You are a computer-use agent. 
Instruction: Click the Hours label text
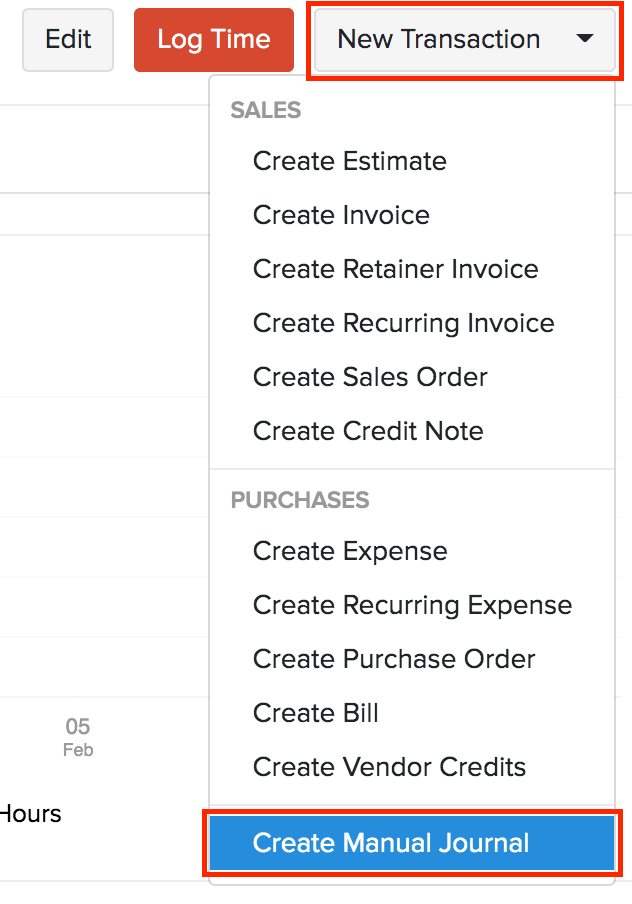click(31, 814)
